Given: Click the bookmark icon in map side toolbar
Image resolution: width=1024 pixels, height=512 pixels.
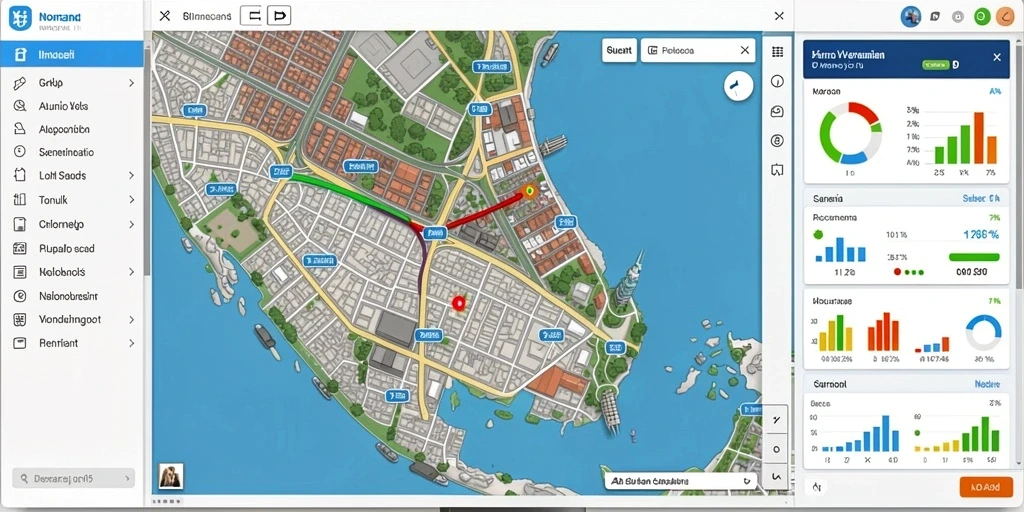Looking at the screenshot, I should coord(777,170).
